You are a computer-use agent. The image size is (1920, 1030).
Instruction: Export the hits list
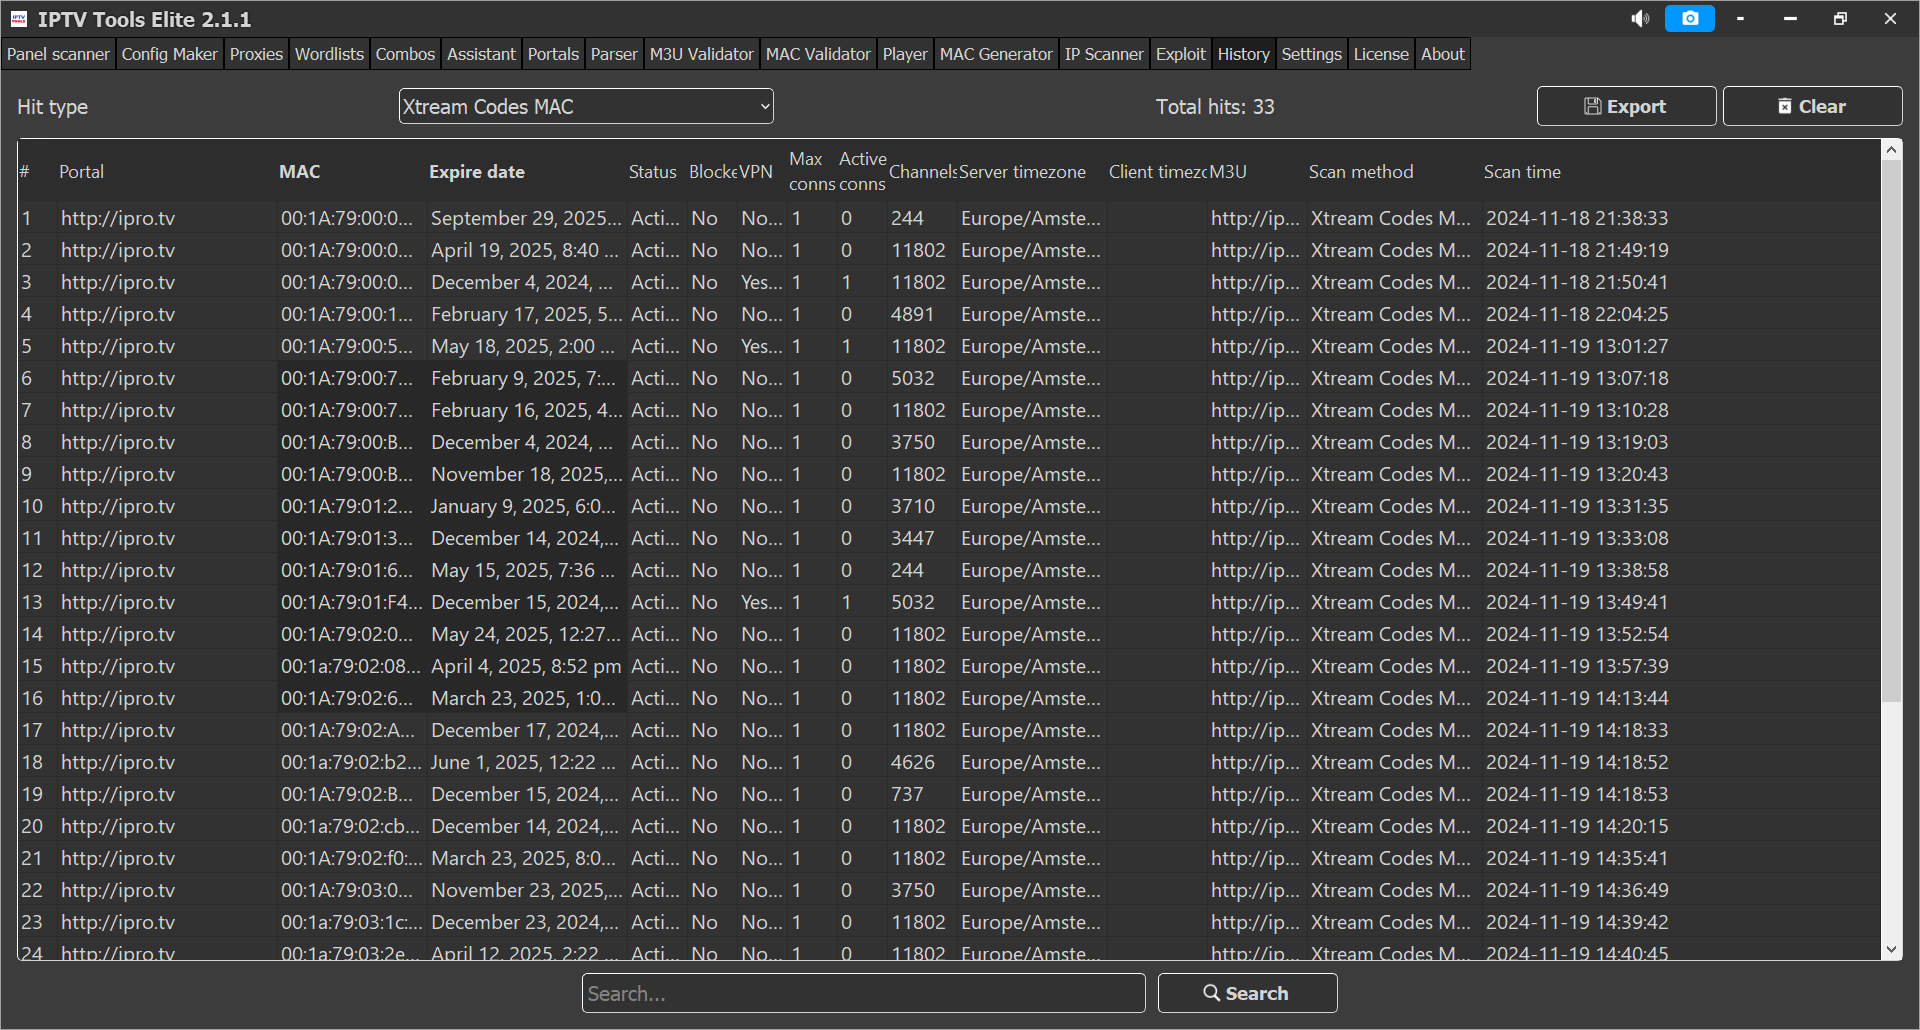click(x=1626, y=106)
